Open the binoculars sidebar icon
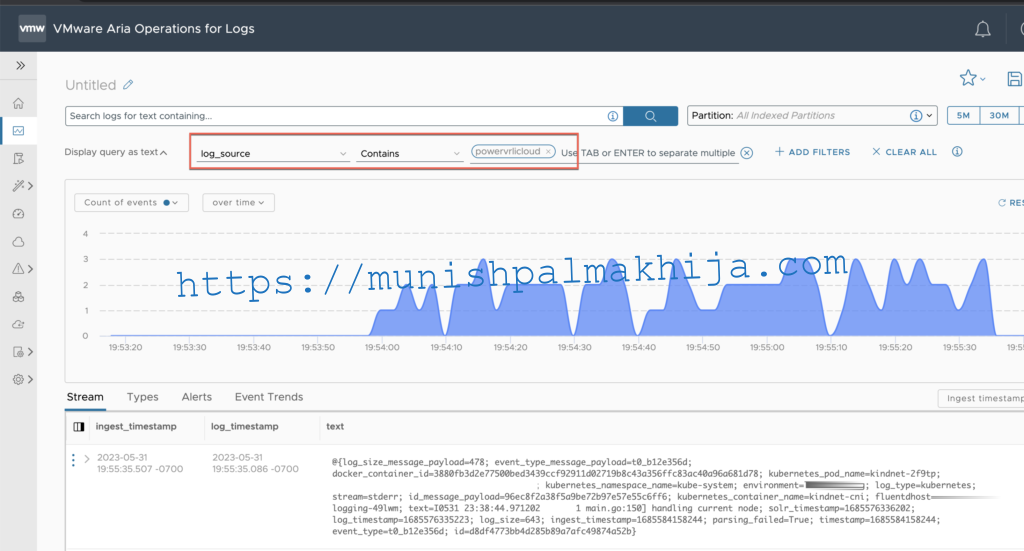 click(x=18, y=296)
